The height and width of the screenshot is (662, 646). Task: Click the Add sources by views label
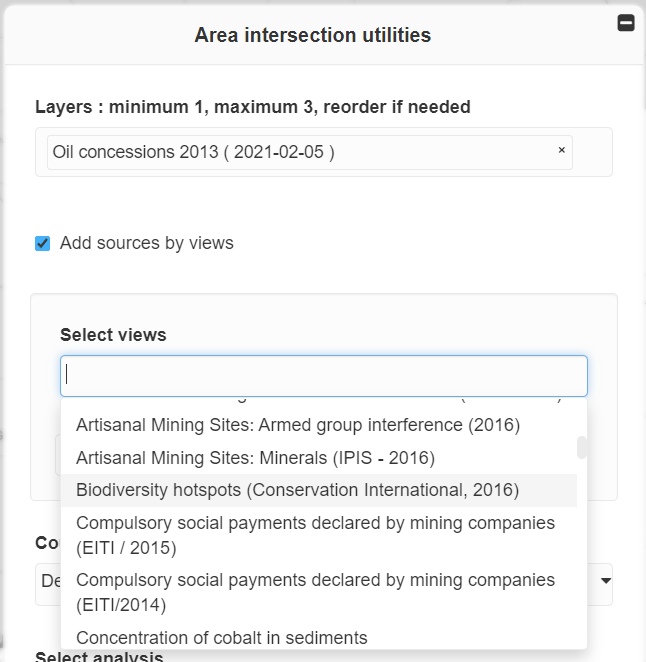click(x=146, y=243)
